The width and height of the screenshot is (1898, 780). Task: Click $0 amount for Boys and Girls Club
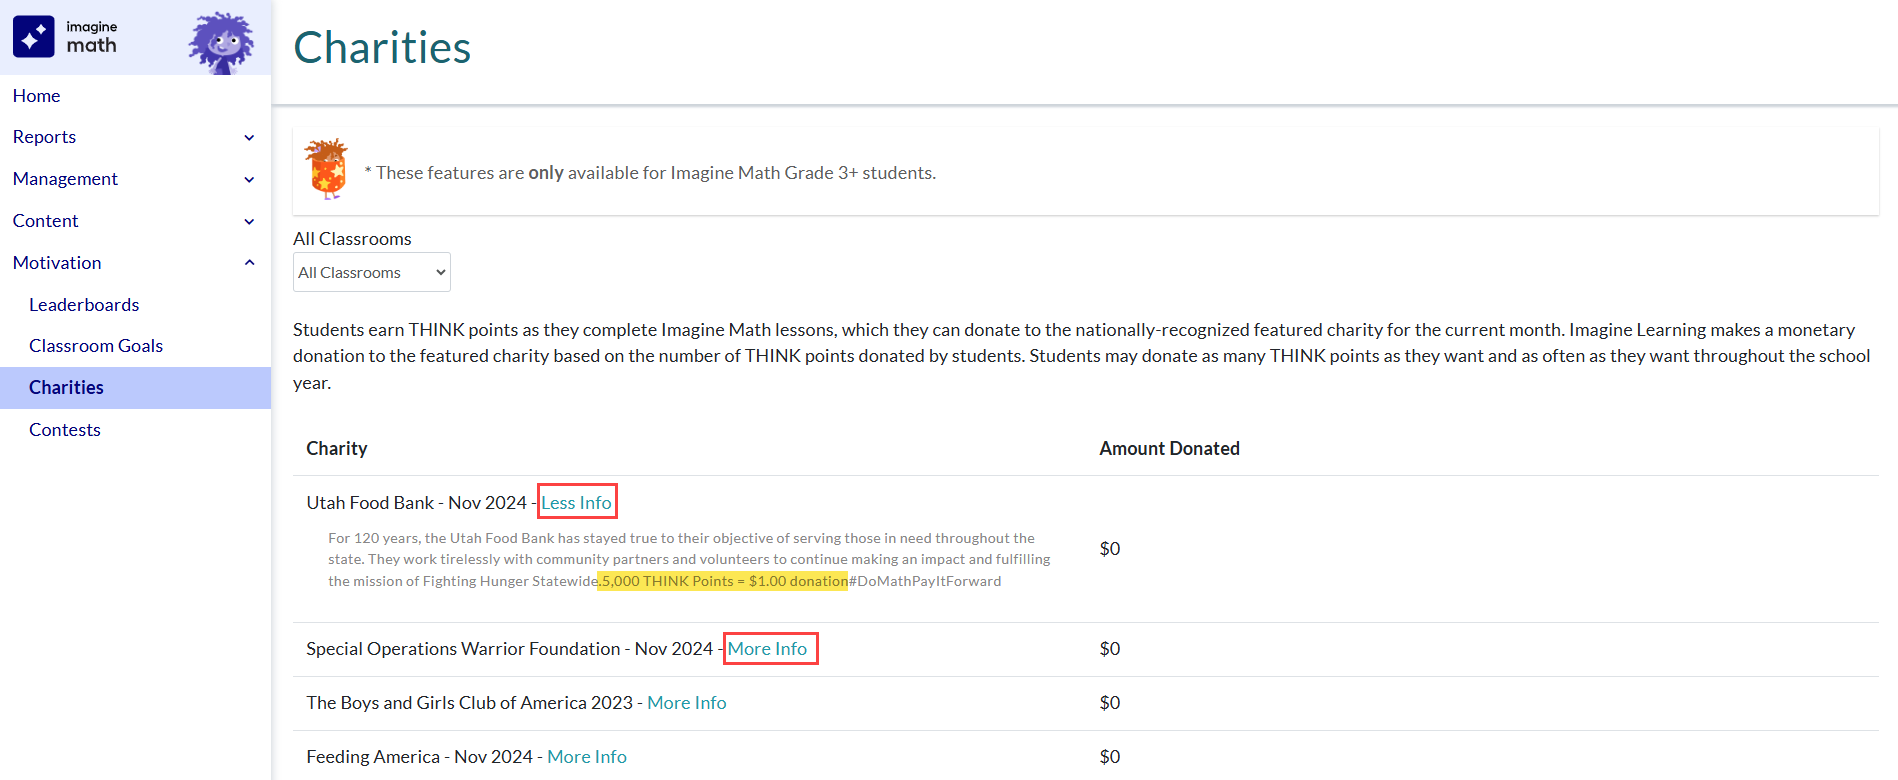point(1110,703)
